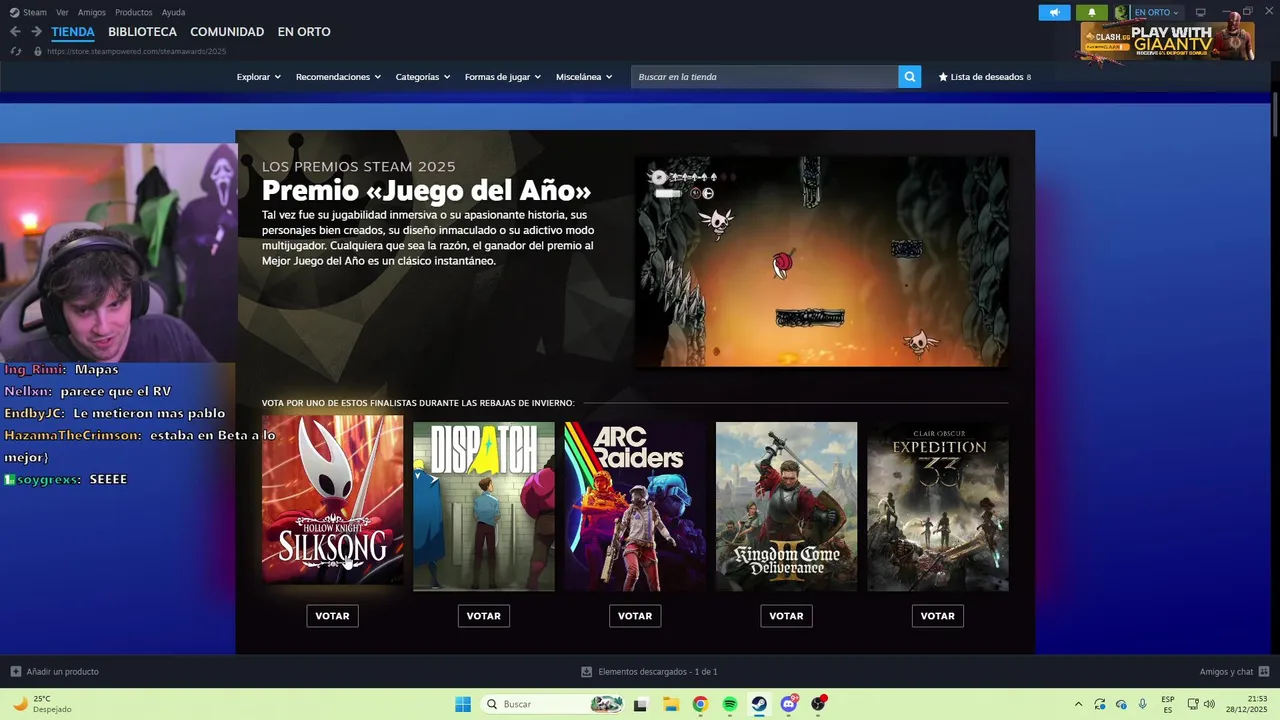Click the store search magnifier button

(909, 77)
